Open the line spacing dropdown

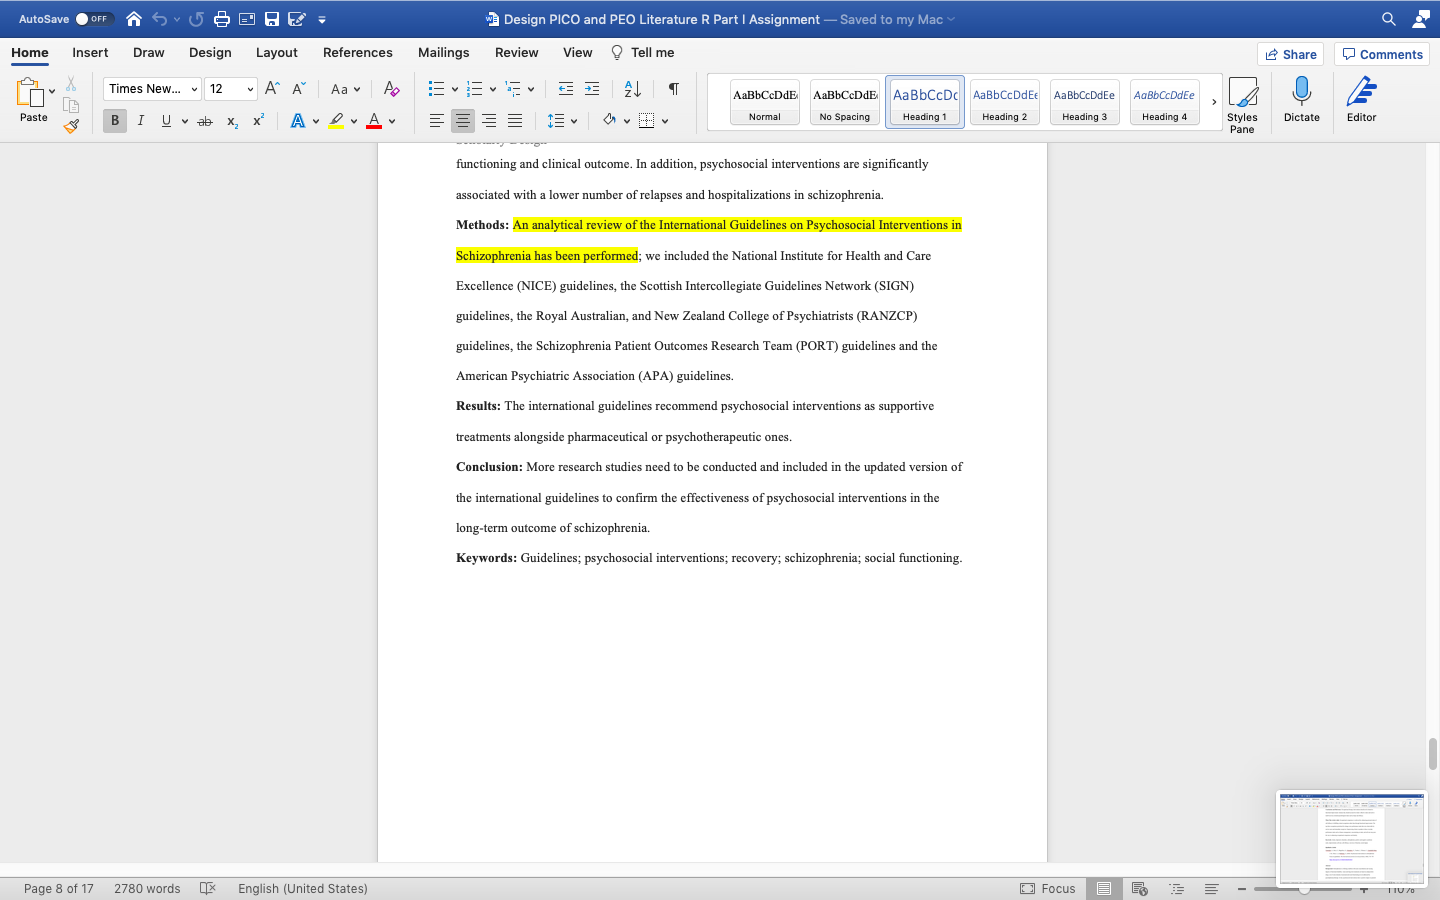pyautogui.click(x=572, y=120)
